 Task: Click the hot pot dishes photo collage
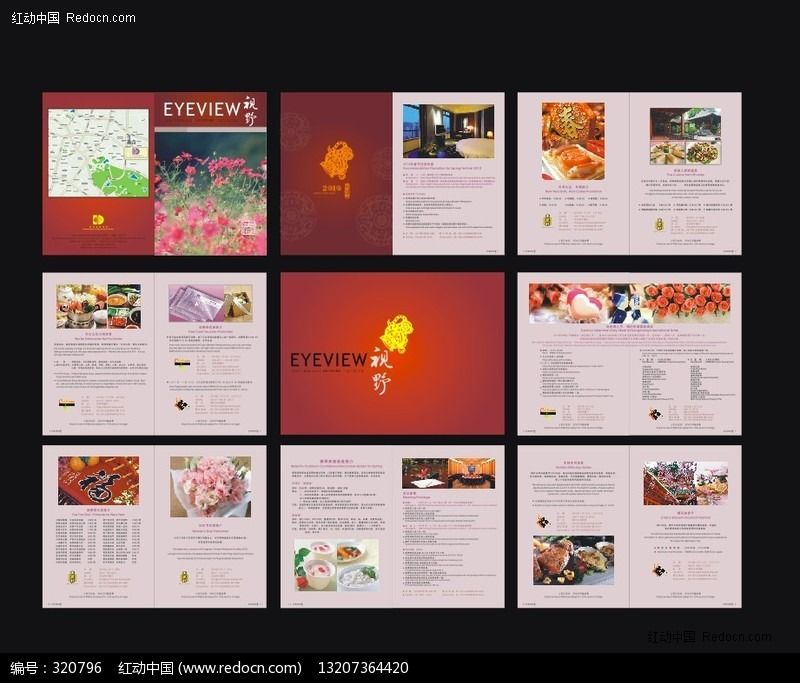coord(98,307)
